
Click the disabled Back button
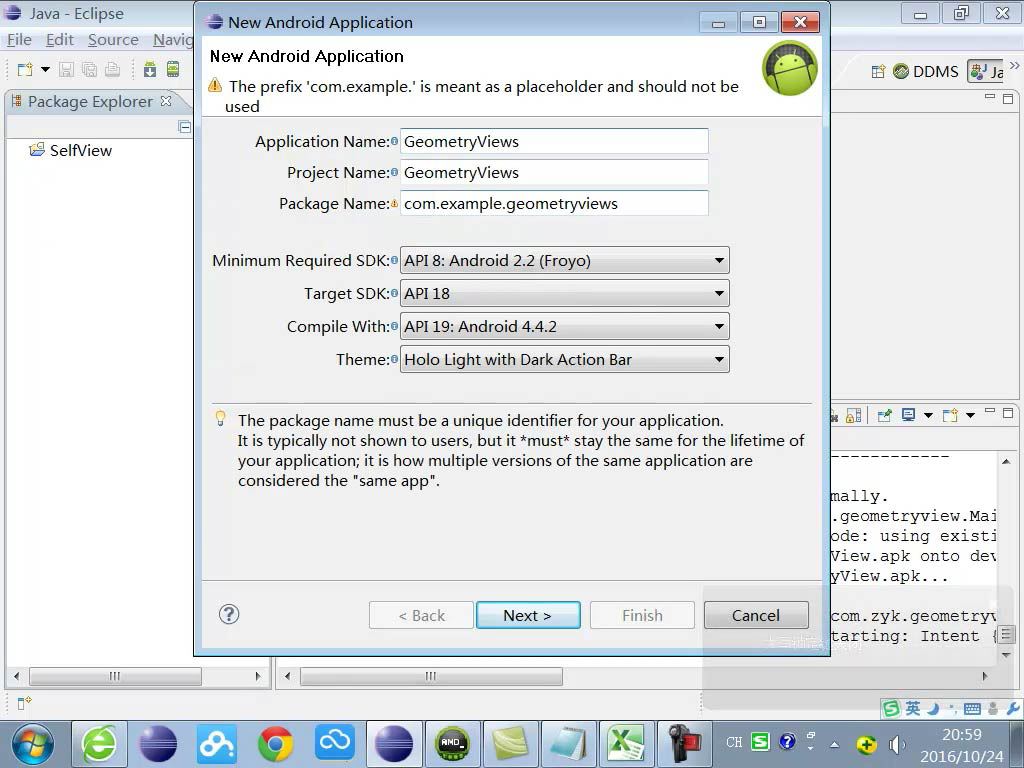pos(421,615)
